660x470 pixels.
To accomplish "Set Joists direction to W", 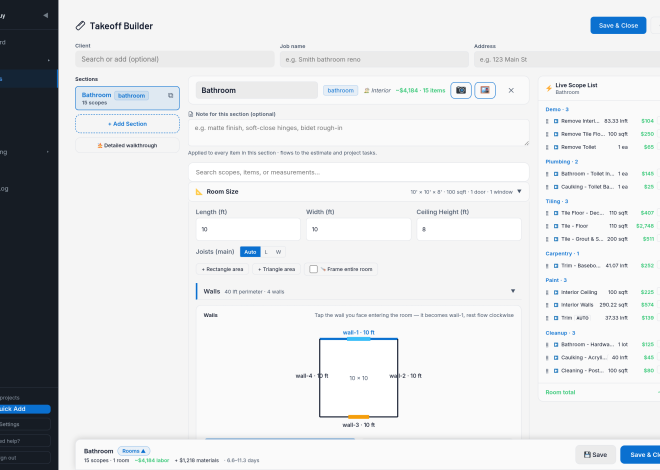I will click(x=278, y=252).
